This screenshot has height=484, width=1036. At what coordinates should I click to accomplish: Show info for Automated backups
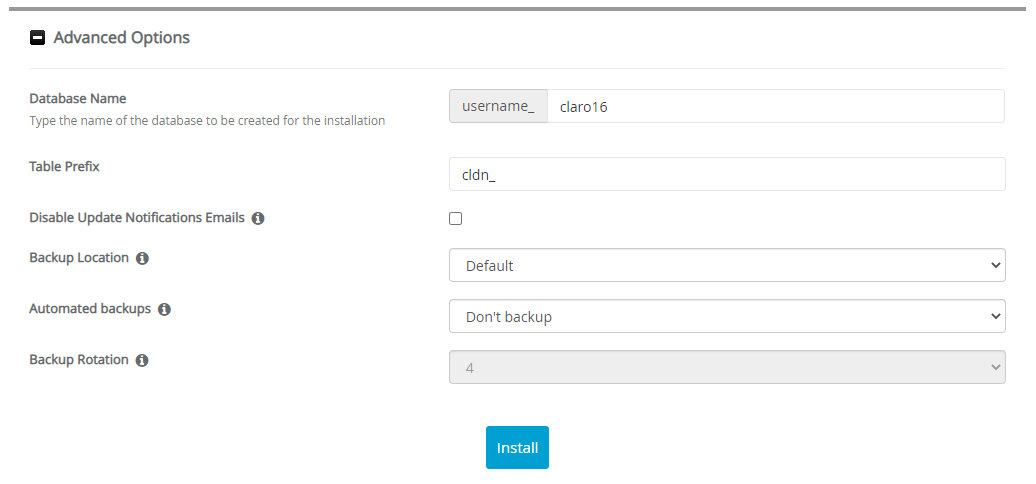164,310
